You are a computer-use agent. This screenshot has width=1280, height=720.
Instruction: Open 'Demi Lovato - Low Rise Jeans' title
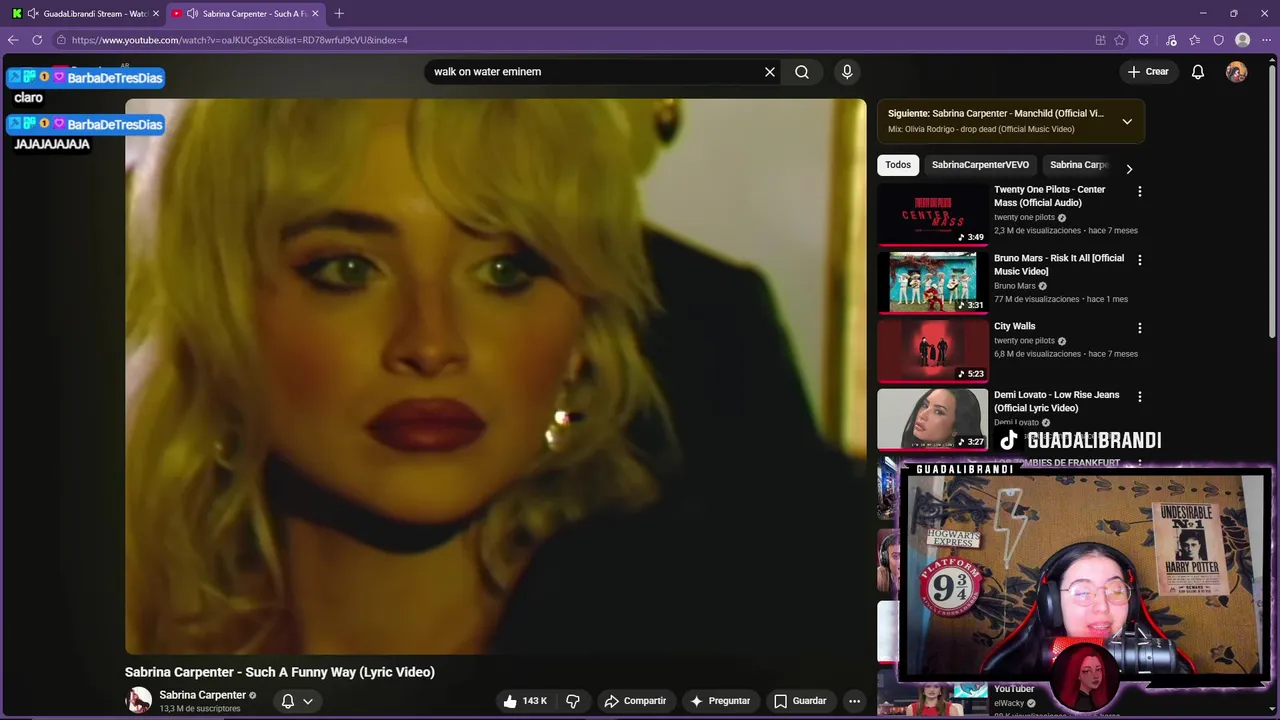1057,401
